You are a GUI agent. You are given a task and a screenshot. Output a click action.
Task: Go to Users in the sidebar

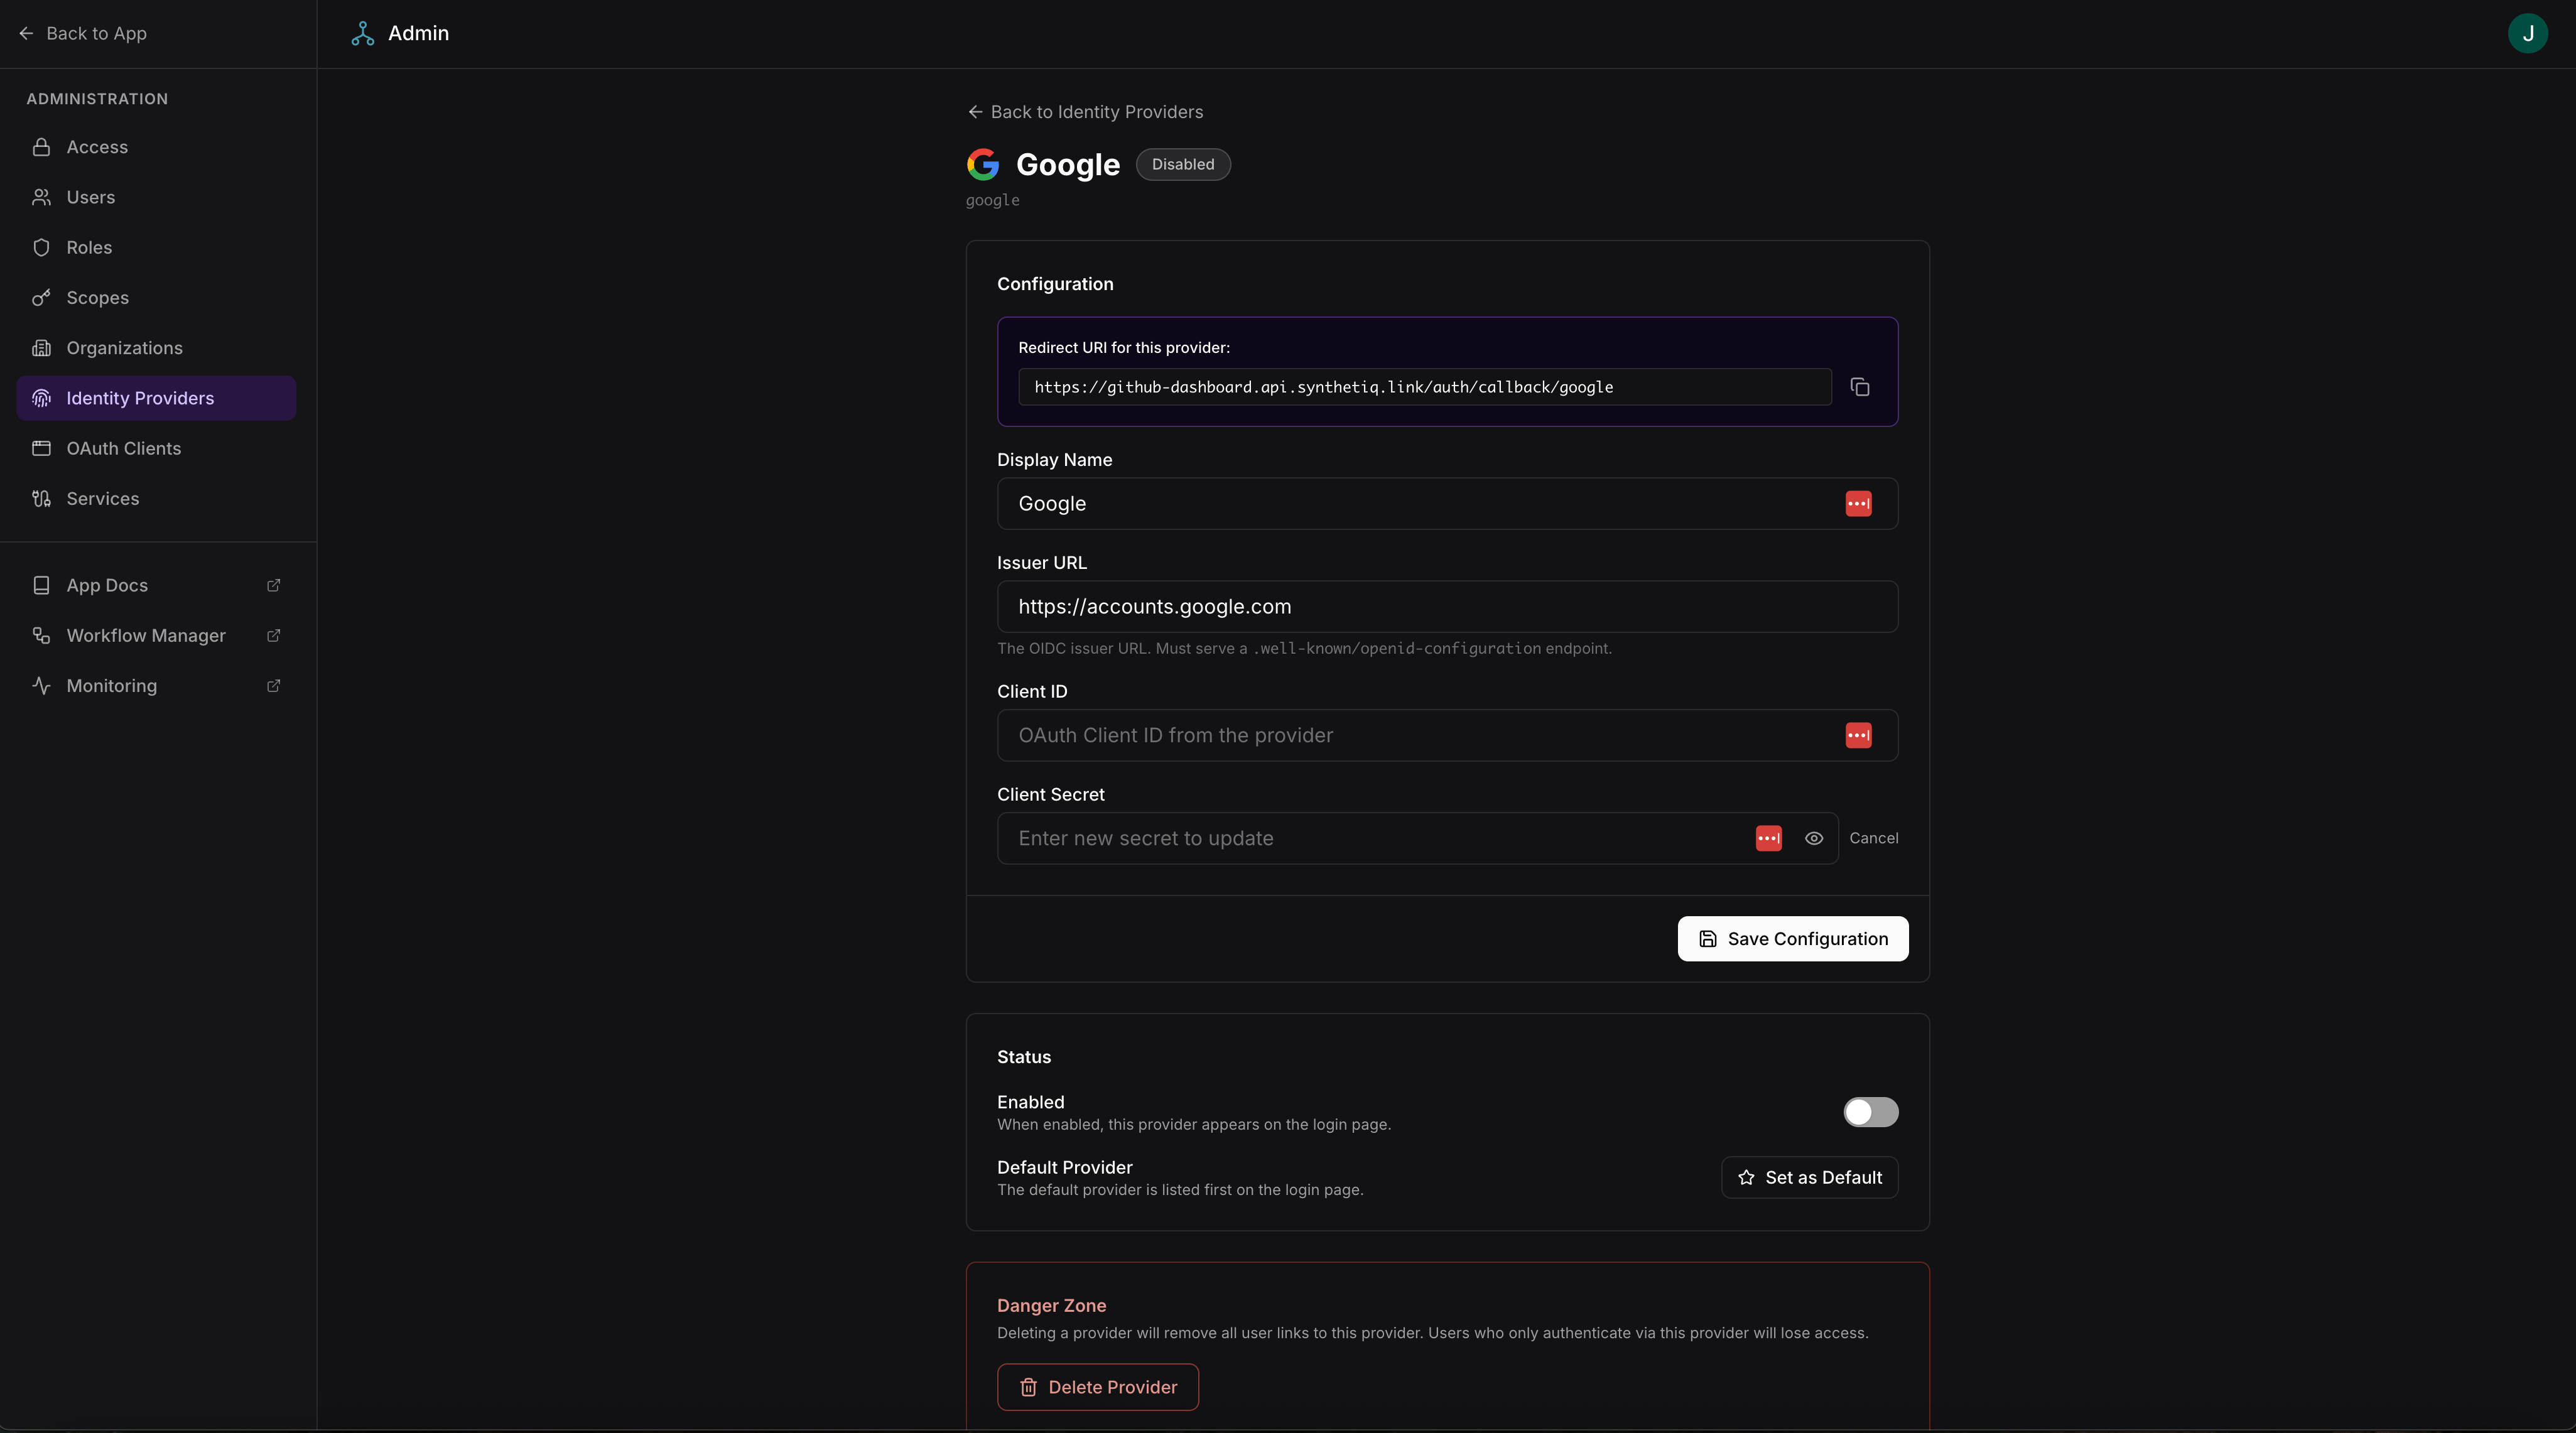pos(156,197)
